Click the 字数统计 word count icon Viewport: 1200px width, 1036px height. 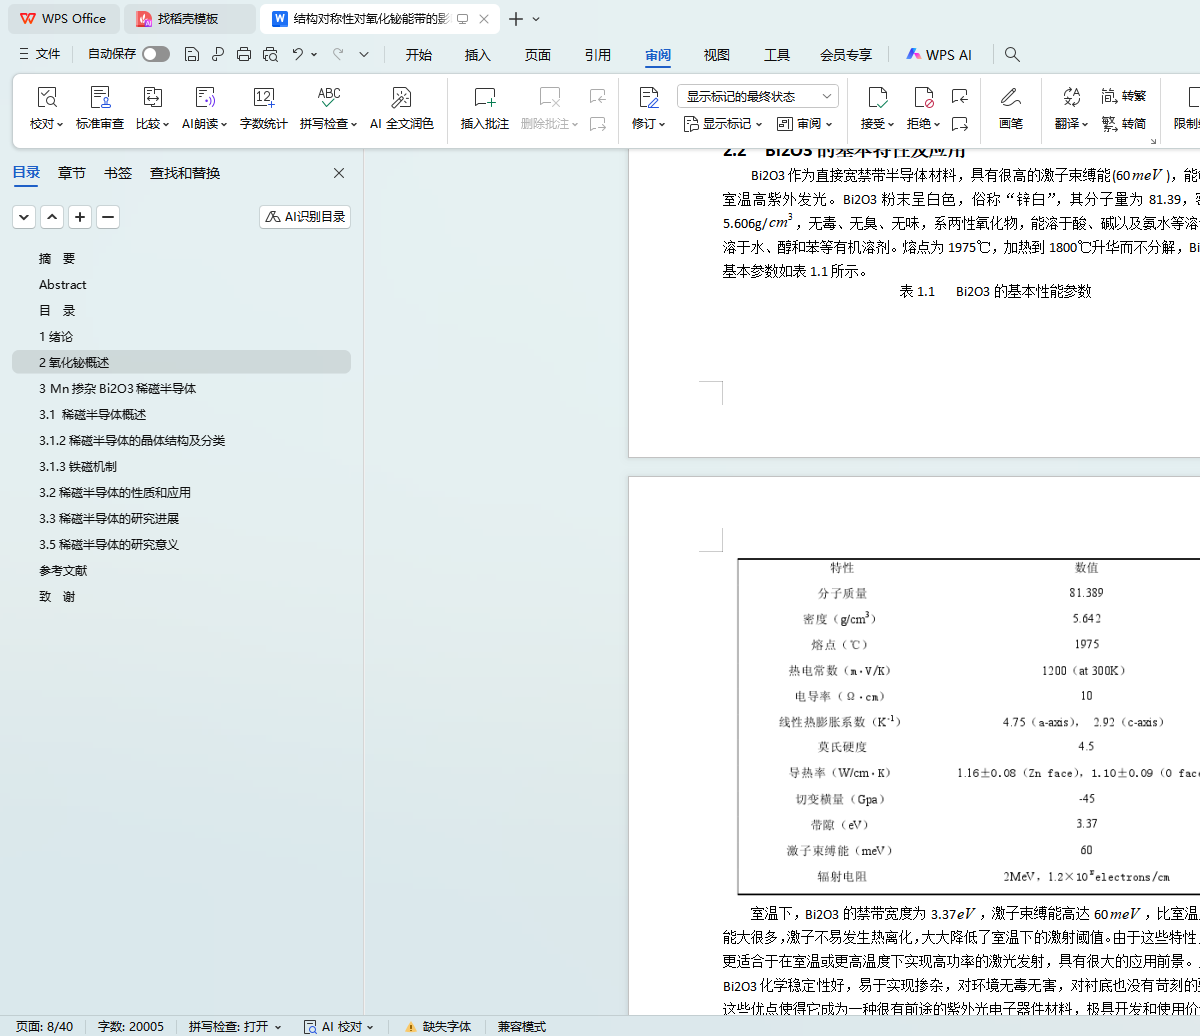pyautogui.click(x=263, y=108)
